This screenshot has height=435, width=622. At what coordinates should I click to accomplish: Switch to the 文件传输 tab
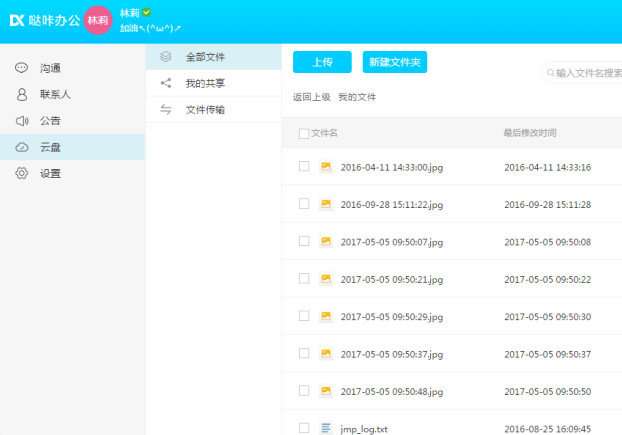click(214, 109)
